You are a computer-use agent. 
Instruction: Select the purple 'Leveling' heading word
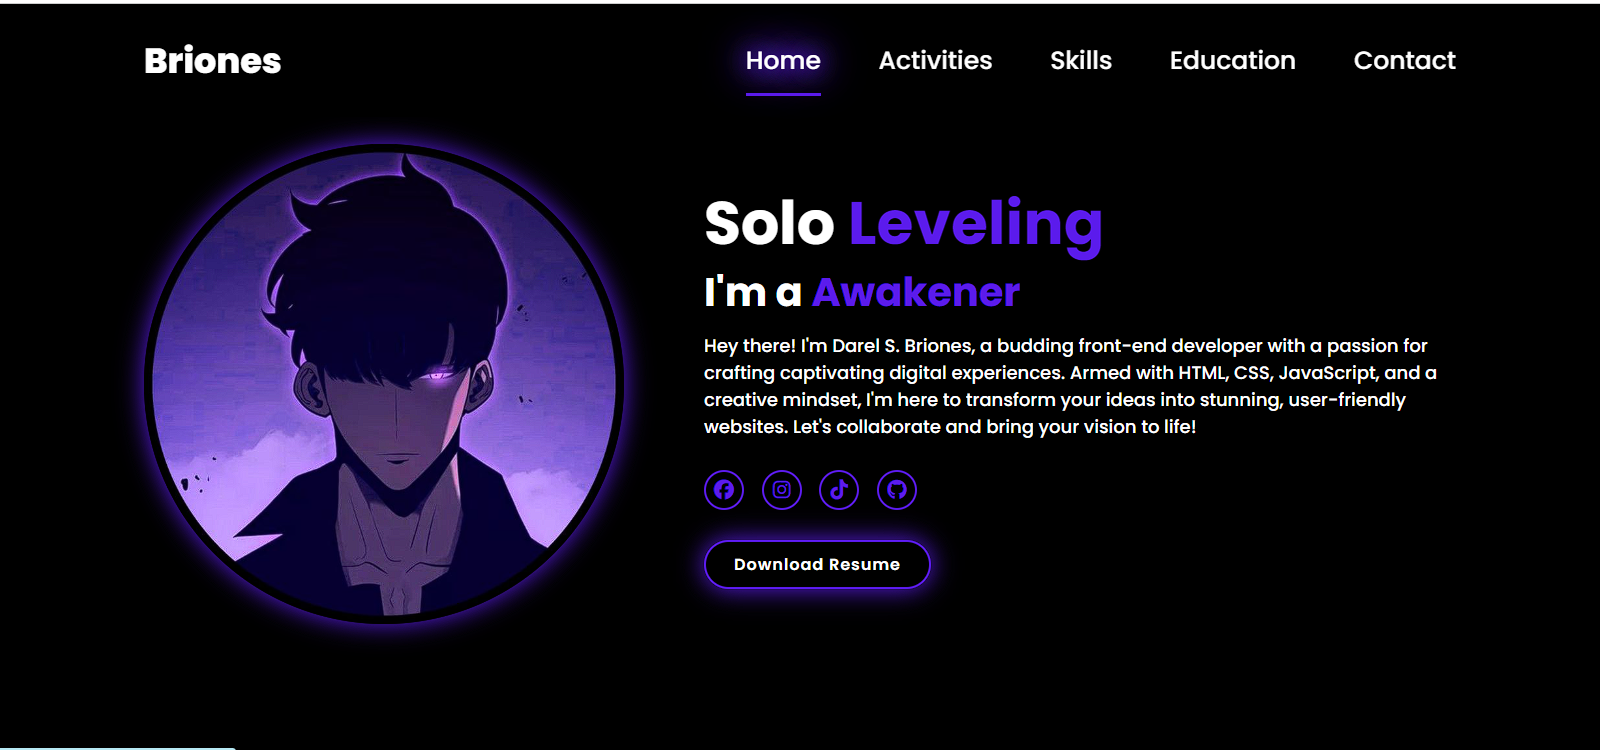pyautogui.click(x=976, y=227)
